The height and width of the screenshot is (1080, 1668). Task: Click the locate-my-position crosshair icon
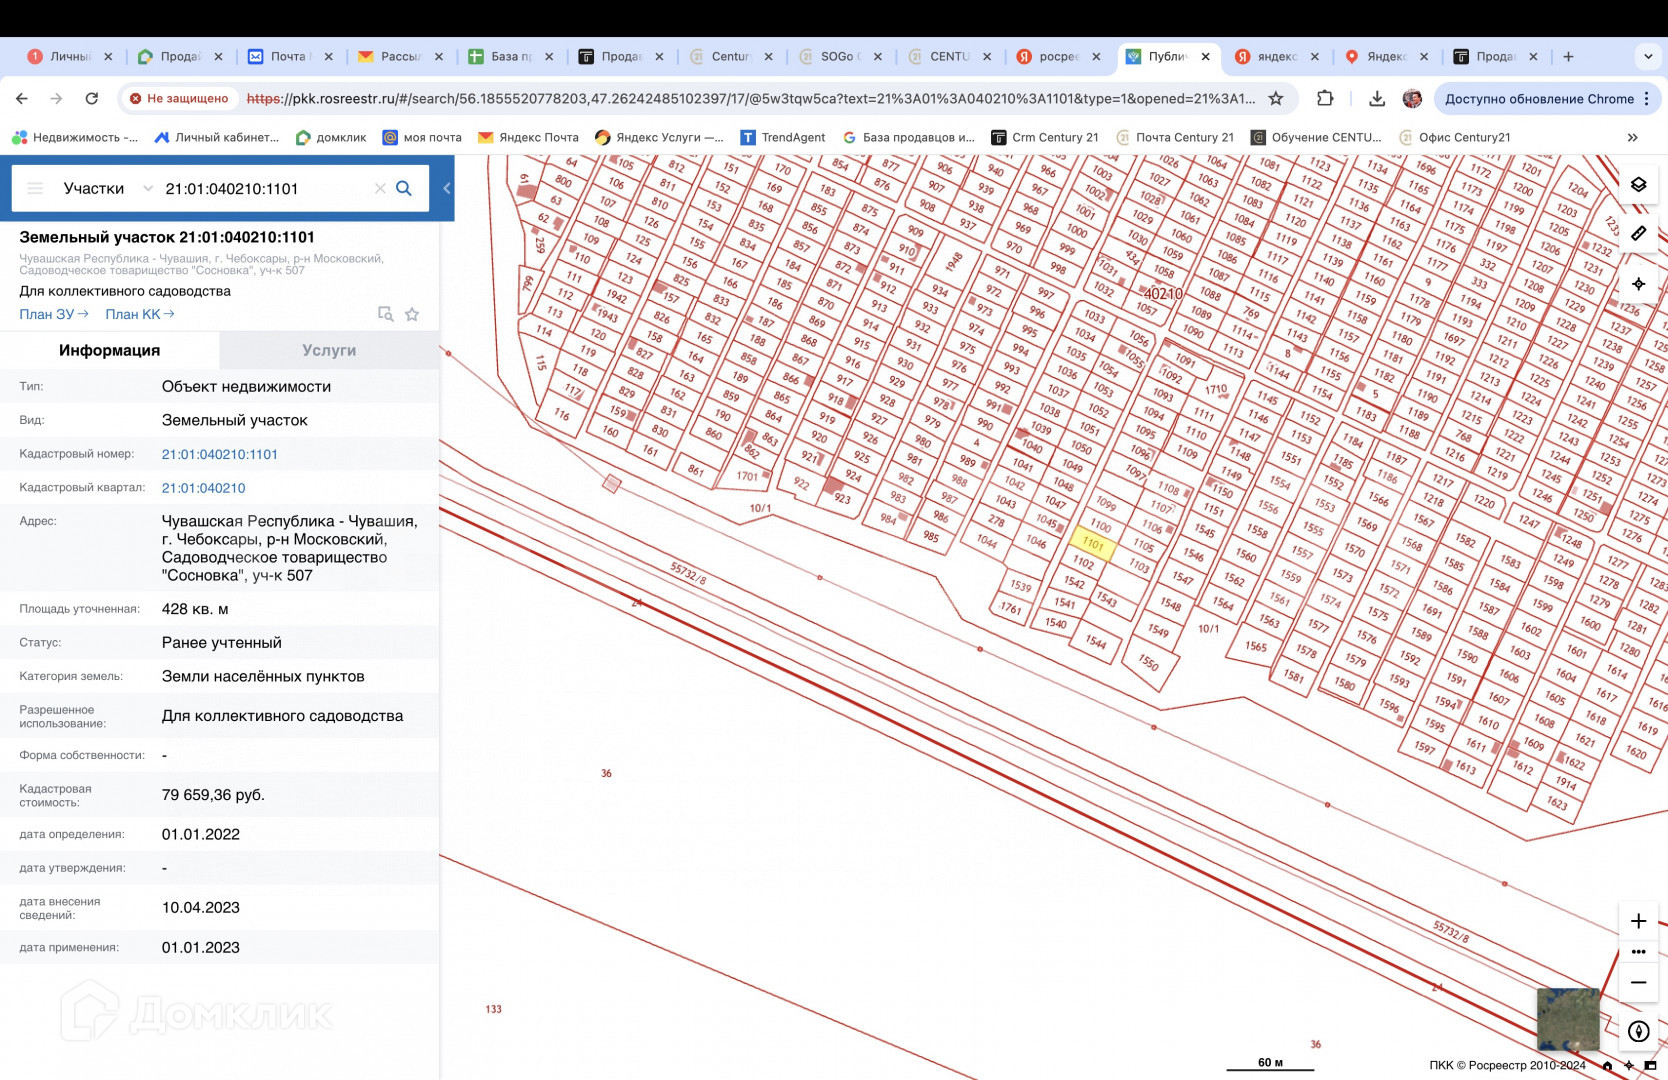(x=1638, y=284)
